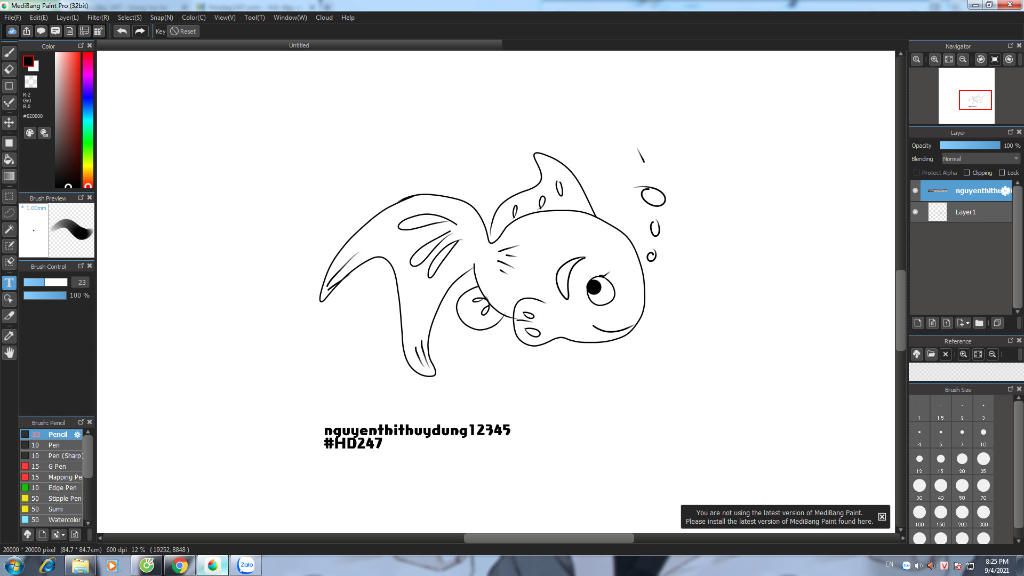Click the cloud save toolbar icon
Image resolution: width=1024 pixels, height=576 pixels.
12,31
